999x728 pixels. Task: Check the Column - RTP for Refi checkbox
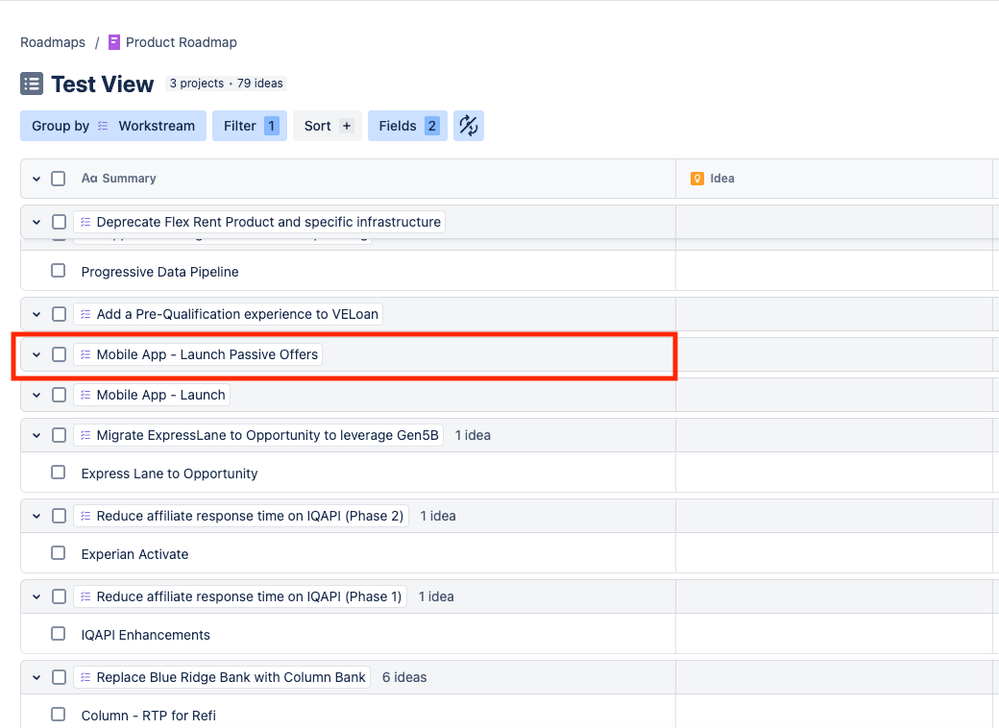click(x=58, y=714)
